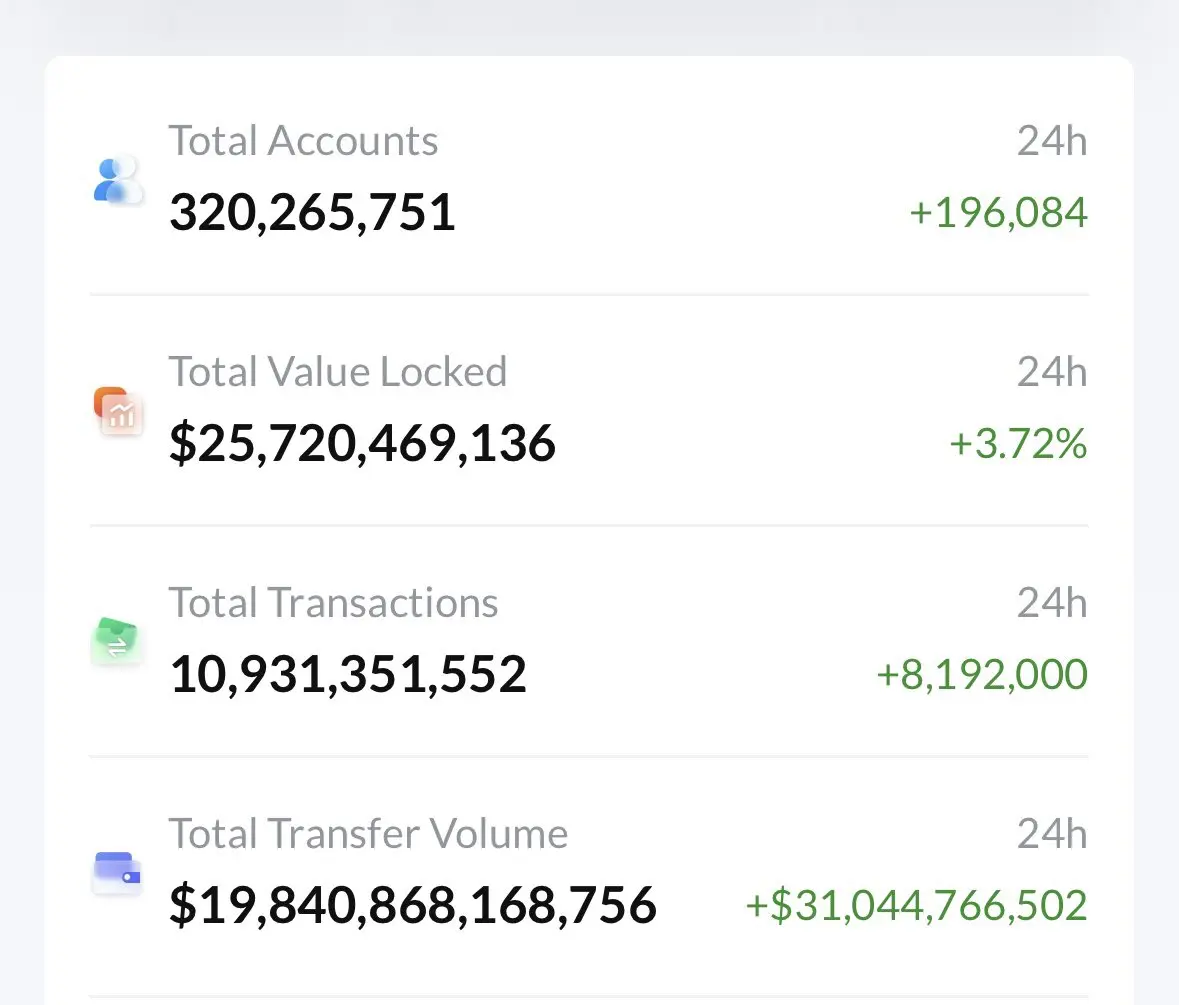Open the Total Transactions label
Image resolution: width=1179 pixels, height=1005 pixels.
tap(333, 602)
